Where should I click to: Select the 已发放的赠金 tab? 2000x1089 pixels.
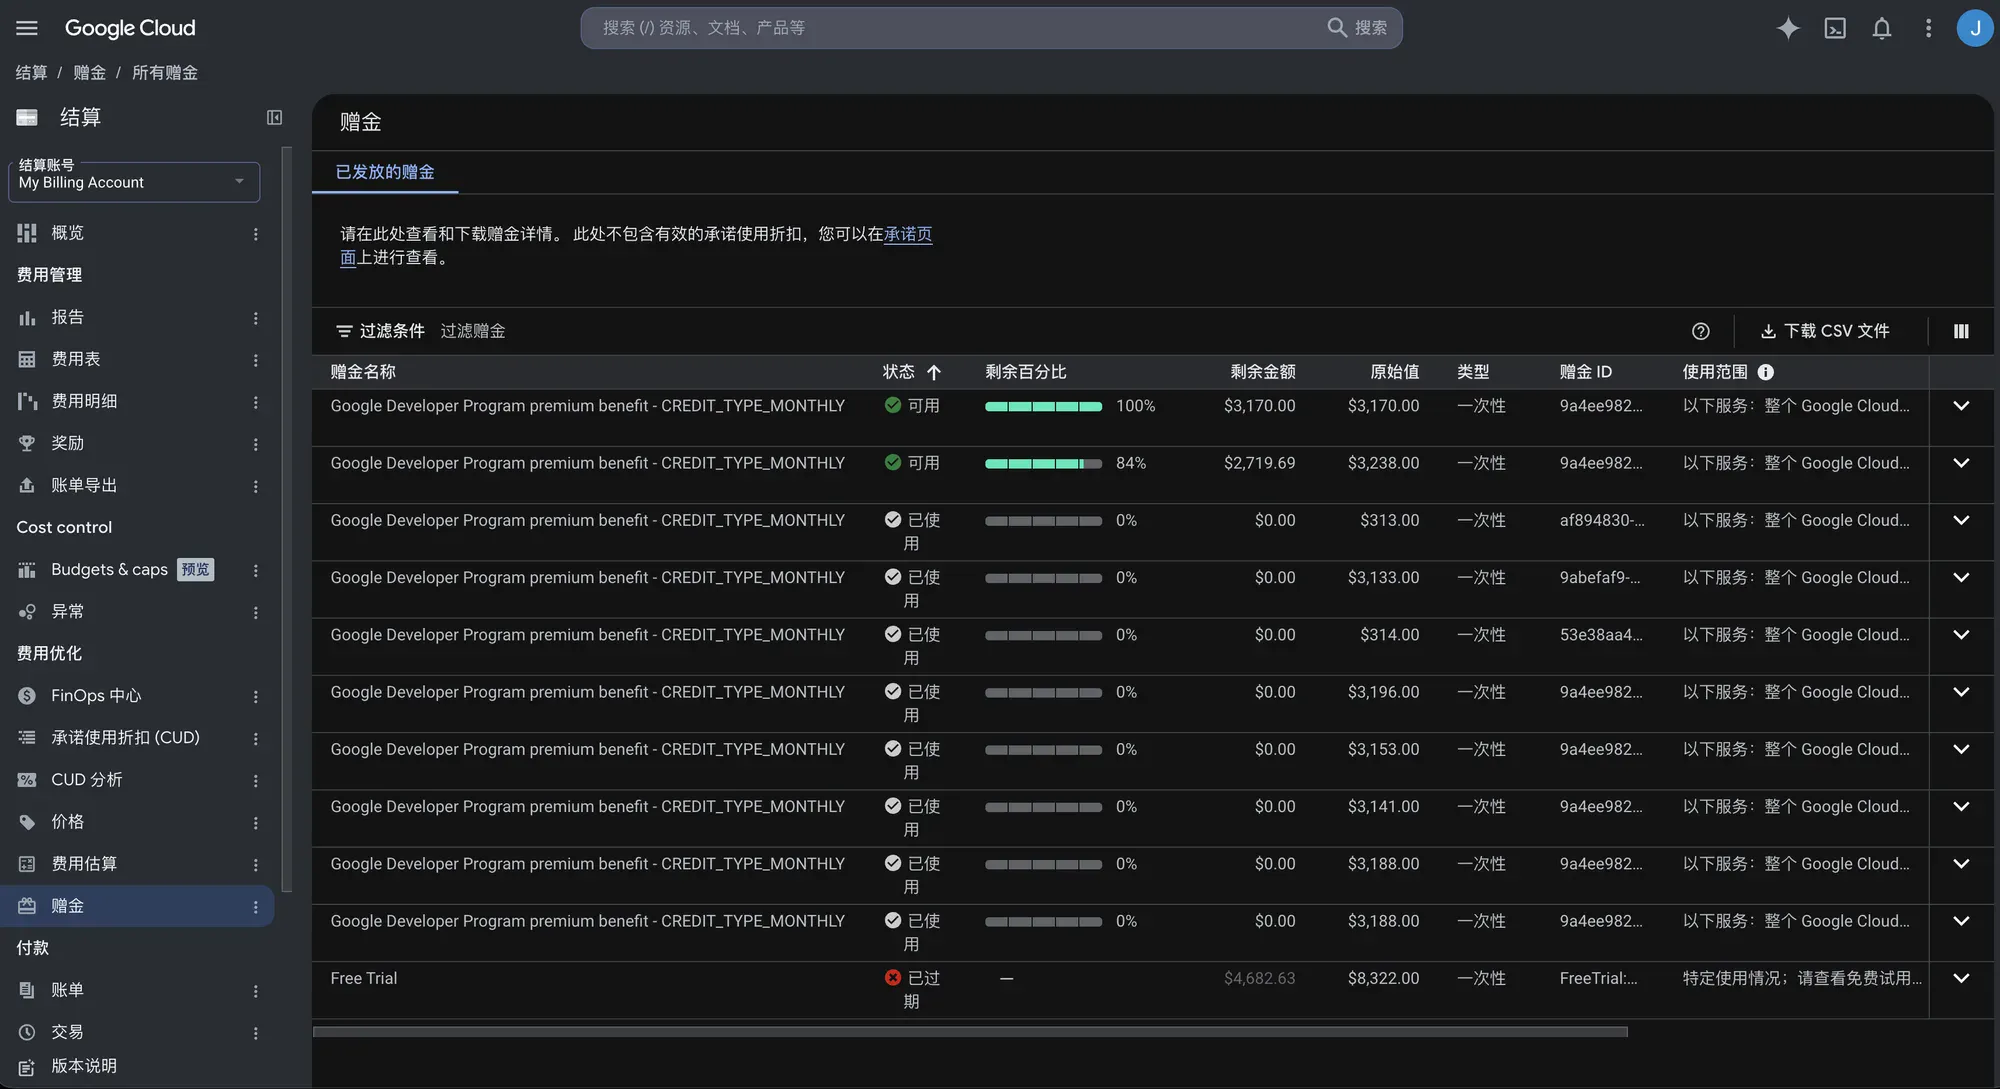[385, 172]
